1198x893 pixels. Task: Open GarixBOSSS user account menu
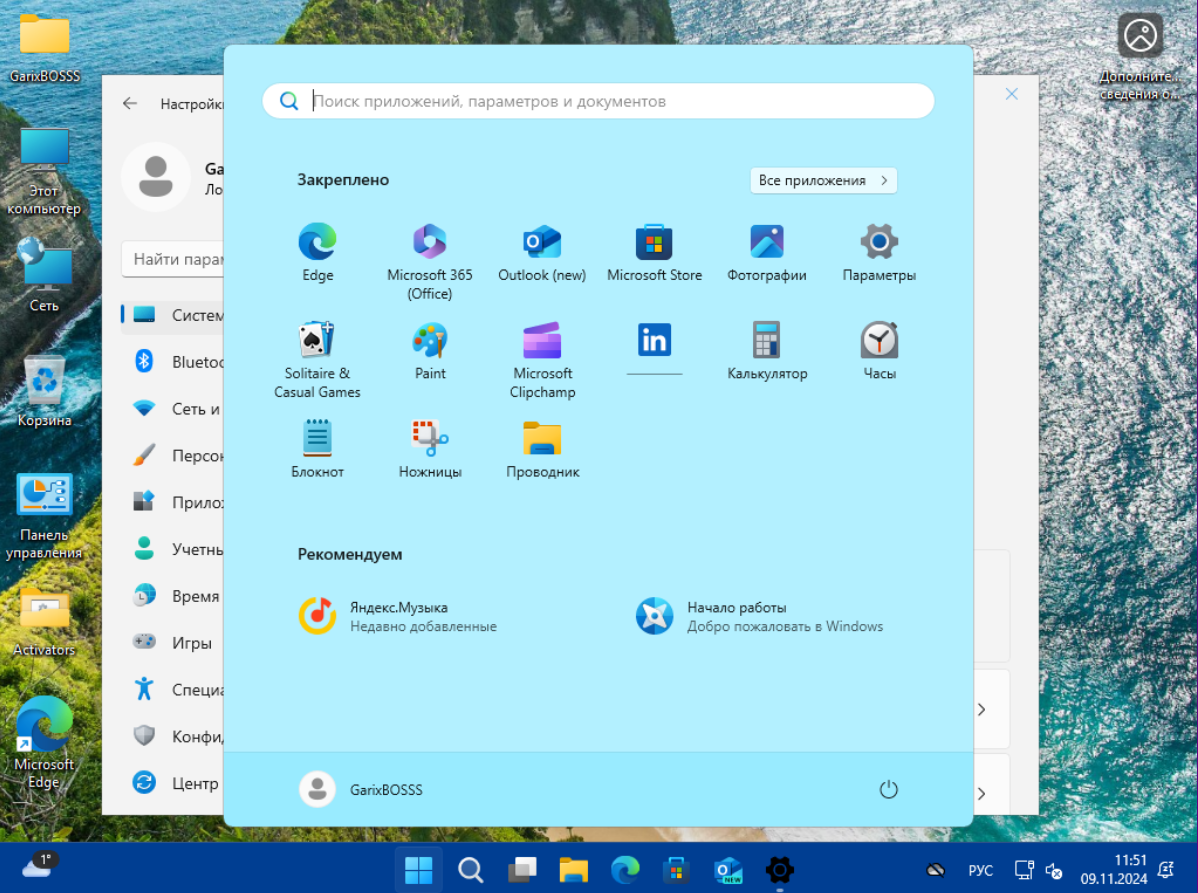click(x=361, y=790)
